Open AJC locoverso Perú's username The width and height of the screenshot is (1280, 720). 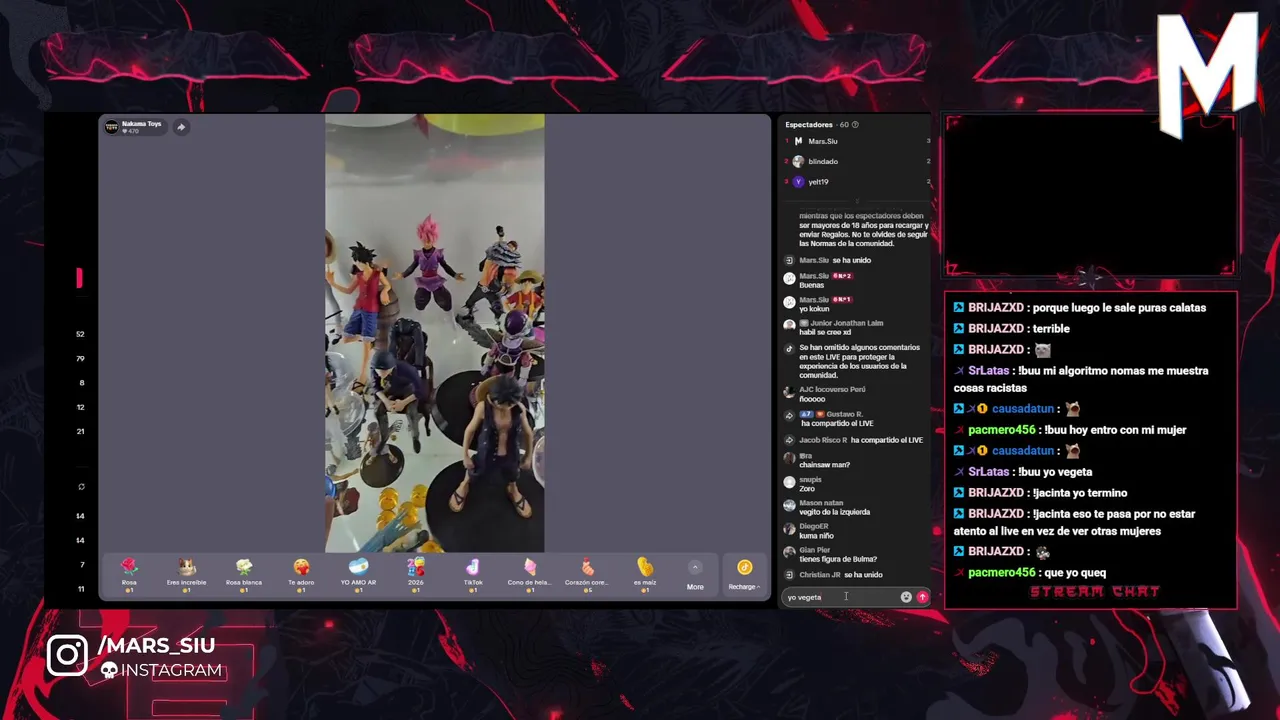point(832,389)
